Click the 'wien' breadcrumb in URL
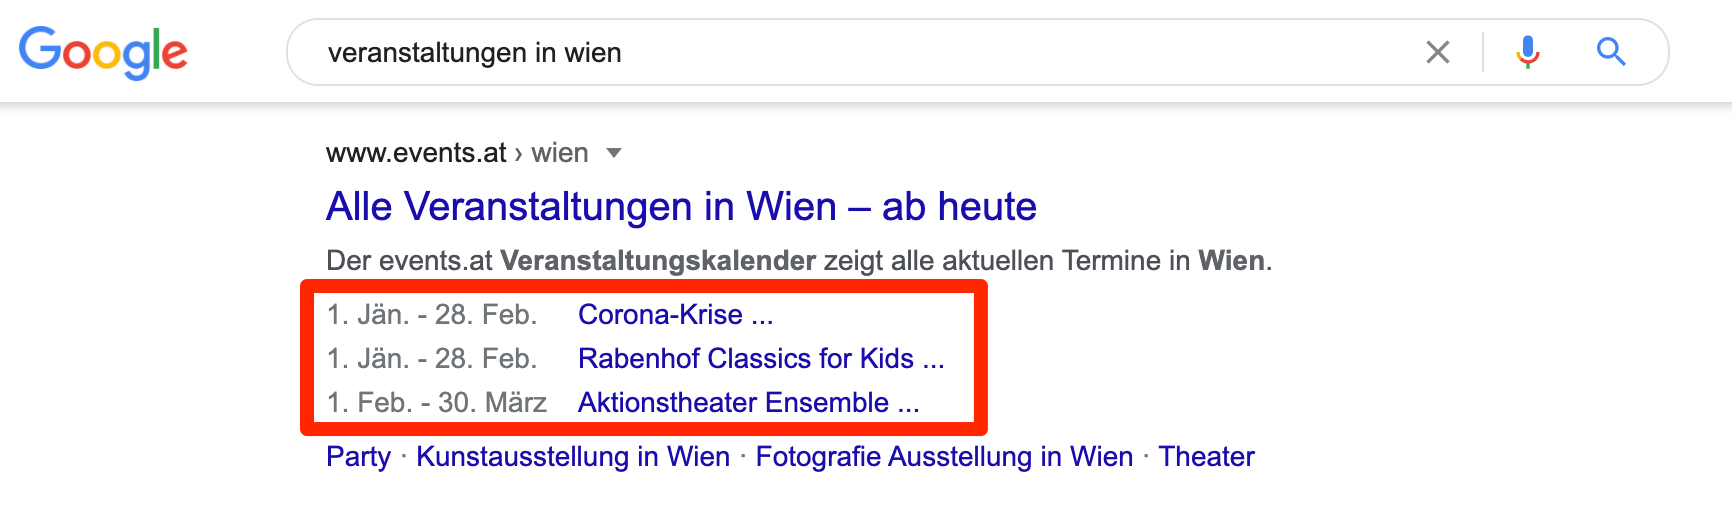 pyautogui.click(x=560, y=153)
